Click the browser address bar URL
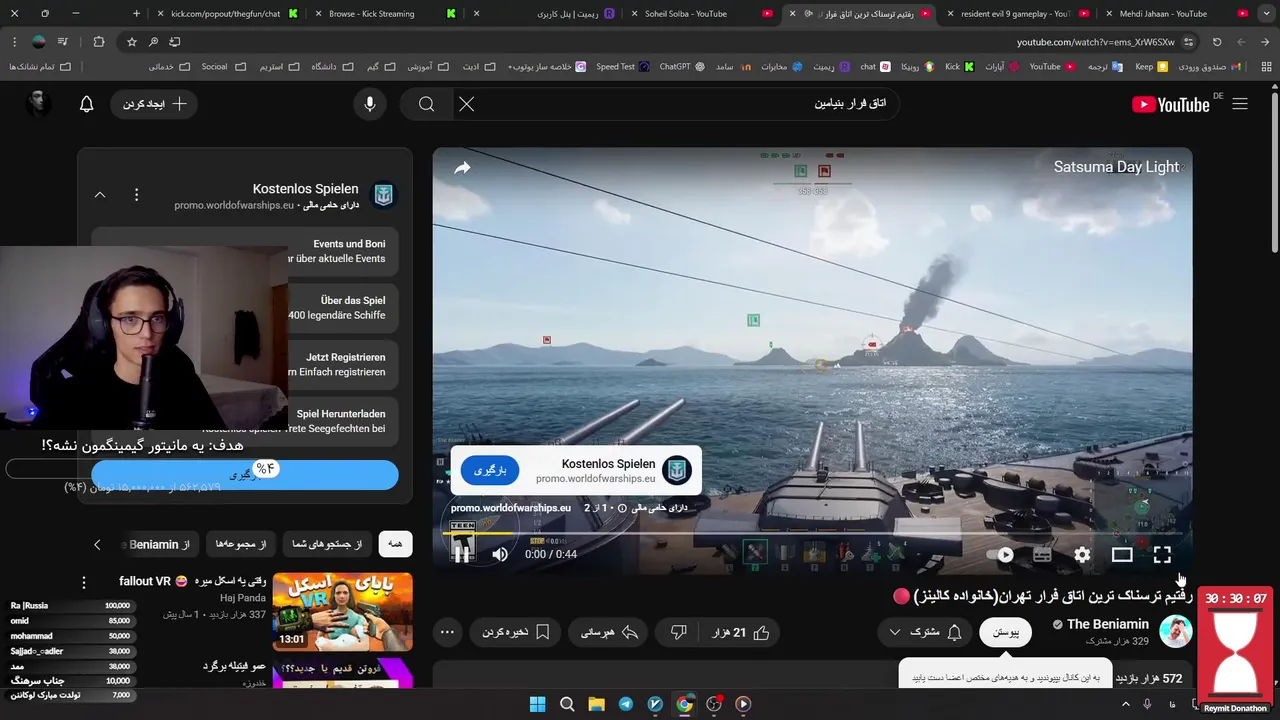The height and width of the screenshot is (720, 1280). 1095,42
